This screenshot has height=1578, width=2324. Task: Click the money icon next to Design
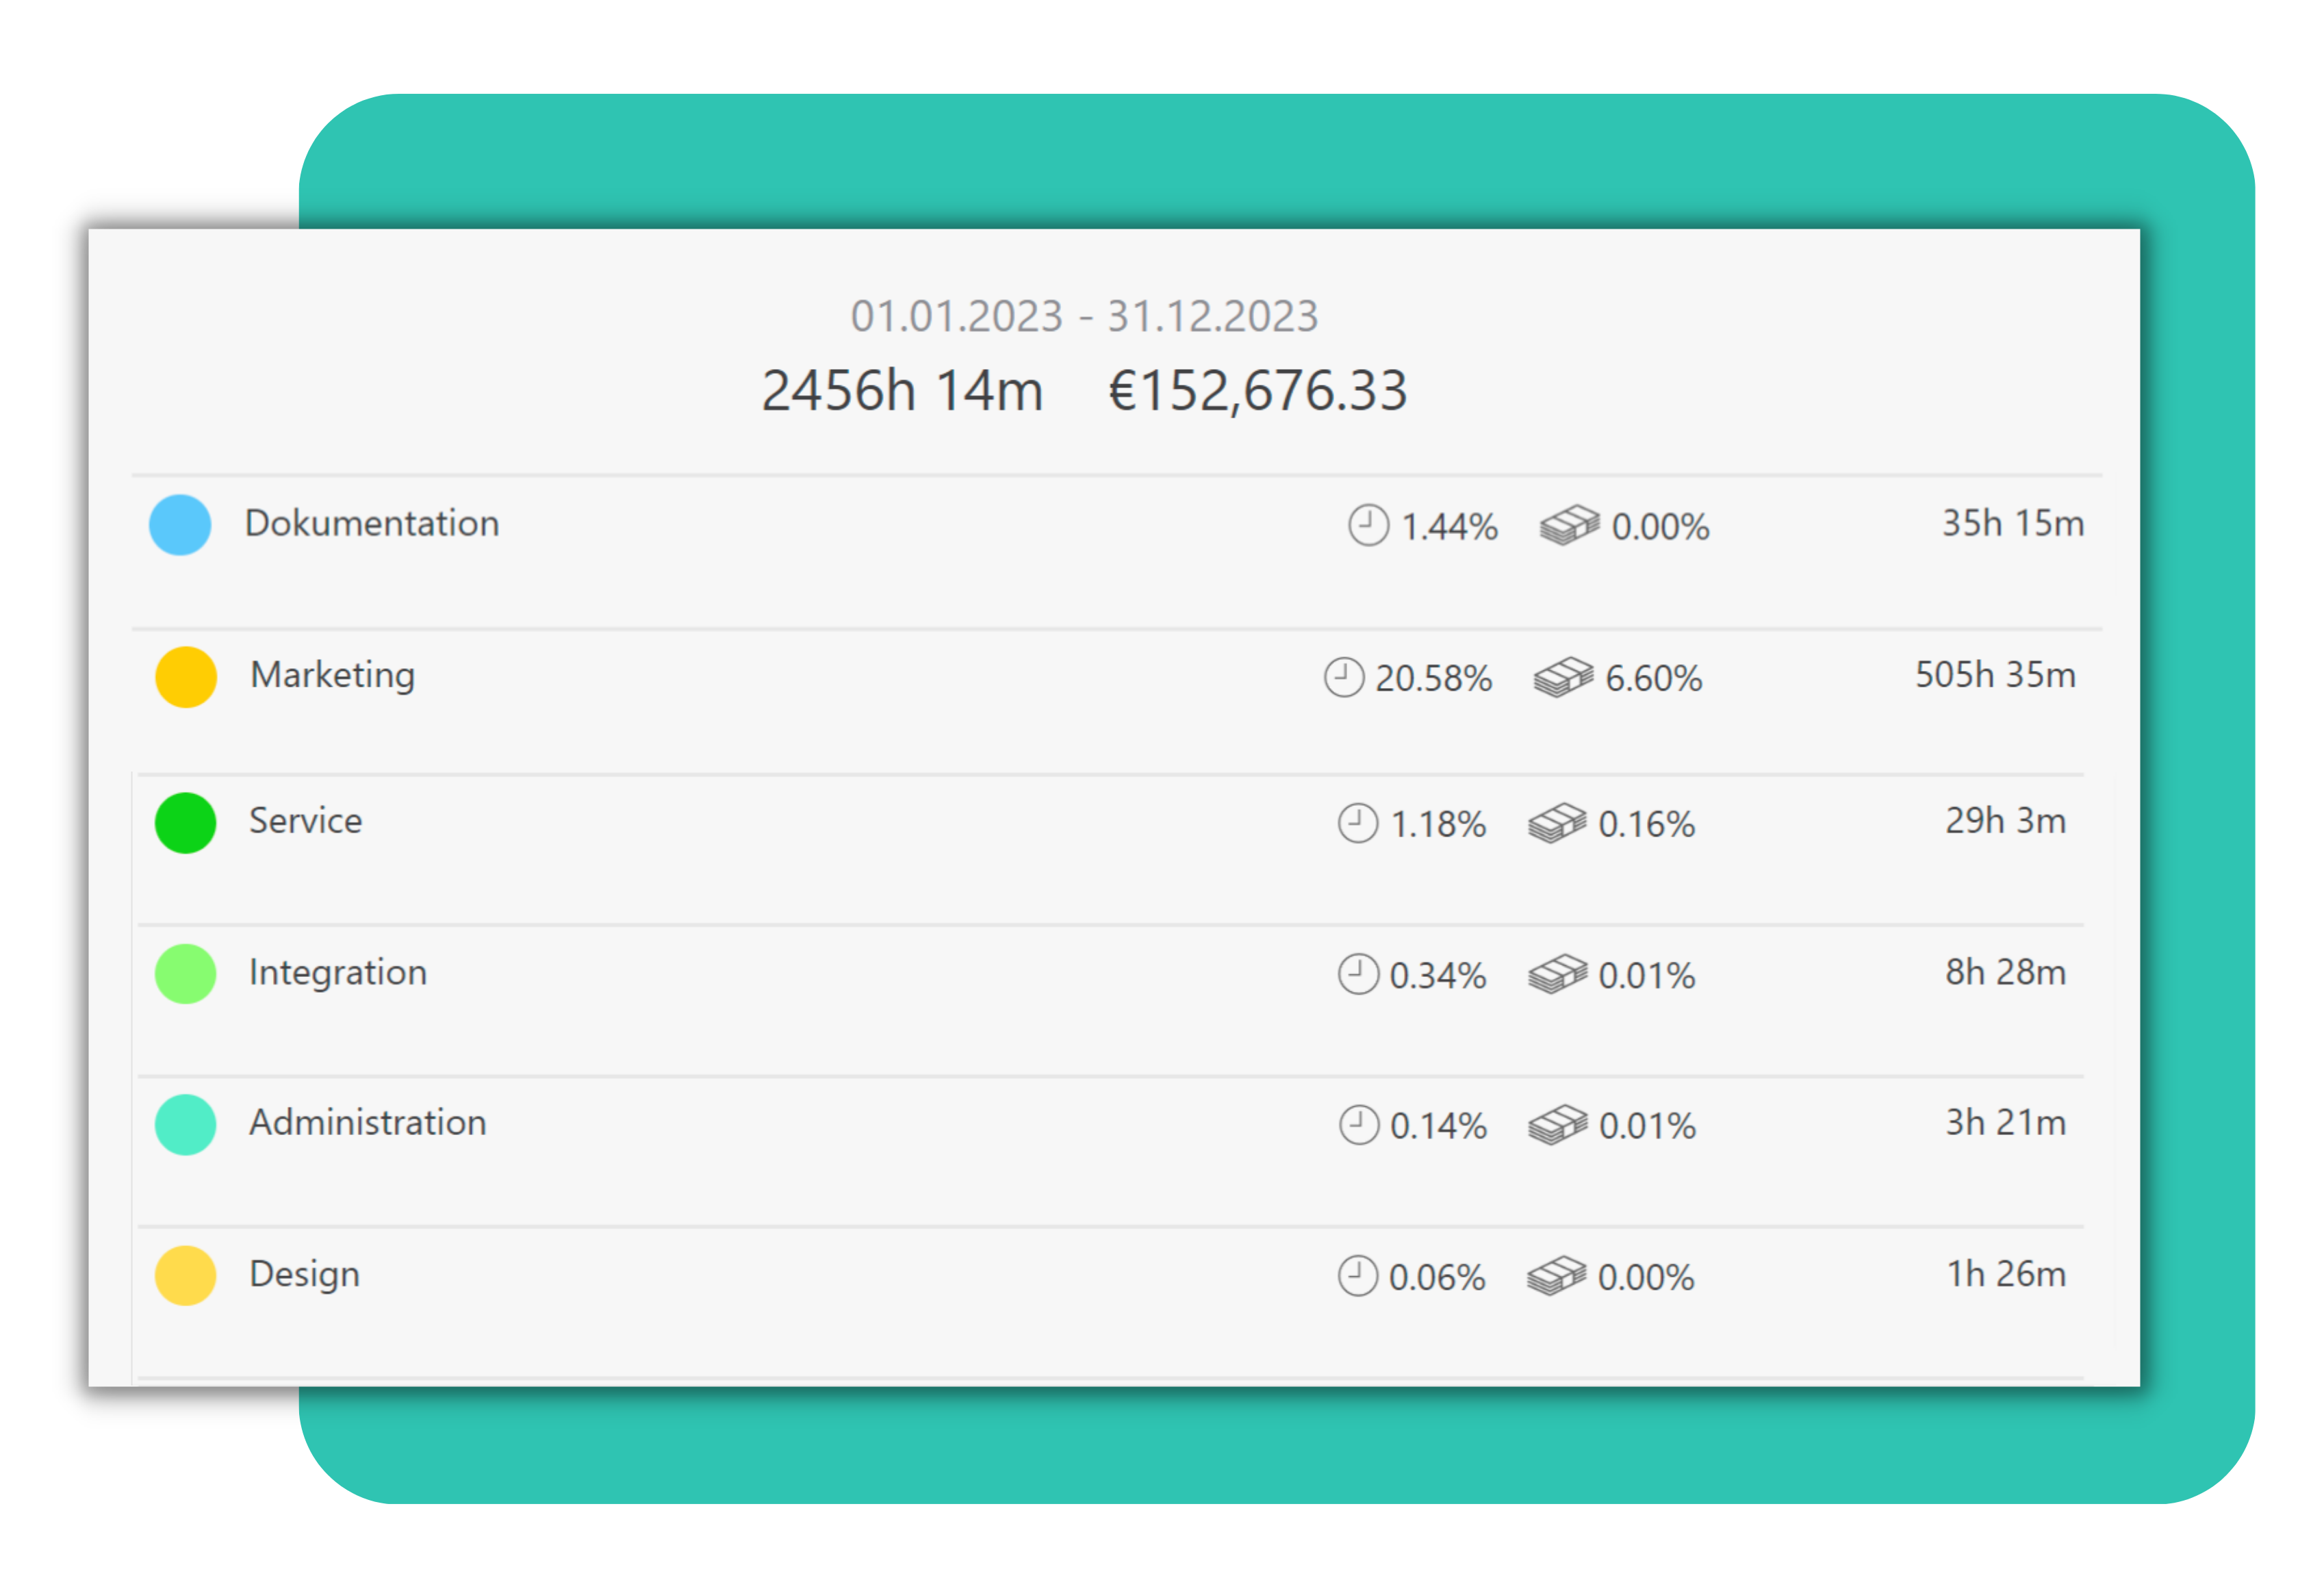(x=1556, y=1277)
